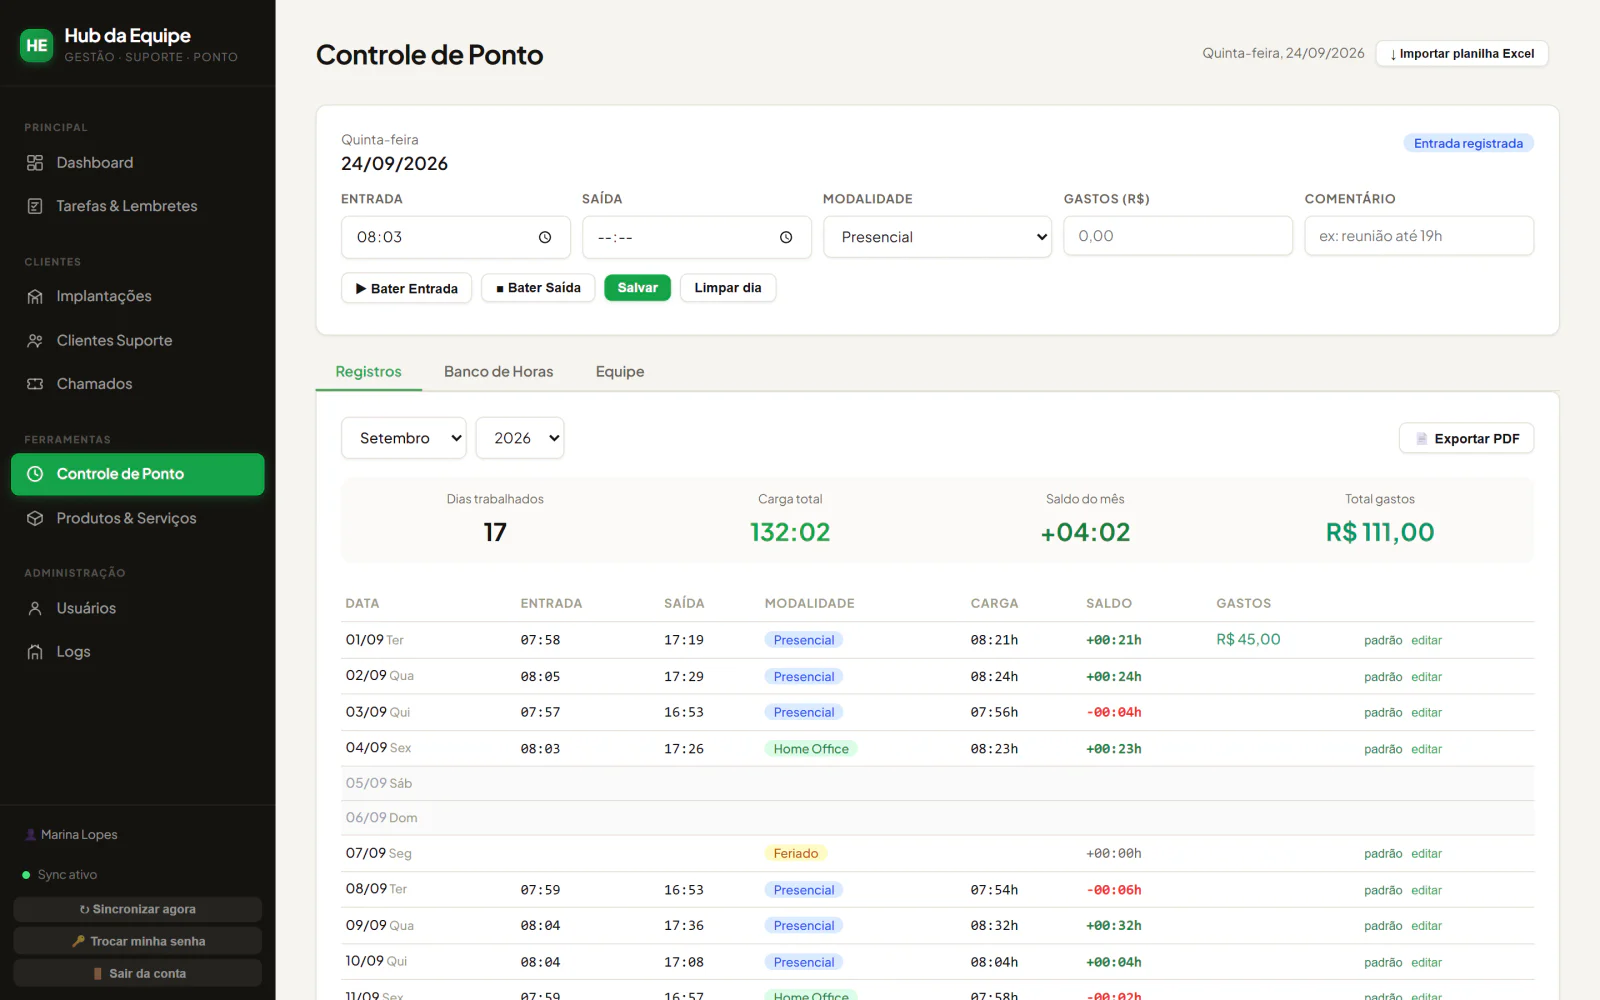Click editar link for 01/09 row
The width and height of the screenshot is (1600, 1000).
[1426, 640]
